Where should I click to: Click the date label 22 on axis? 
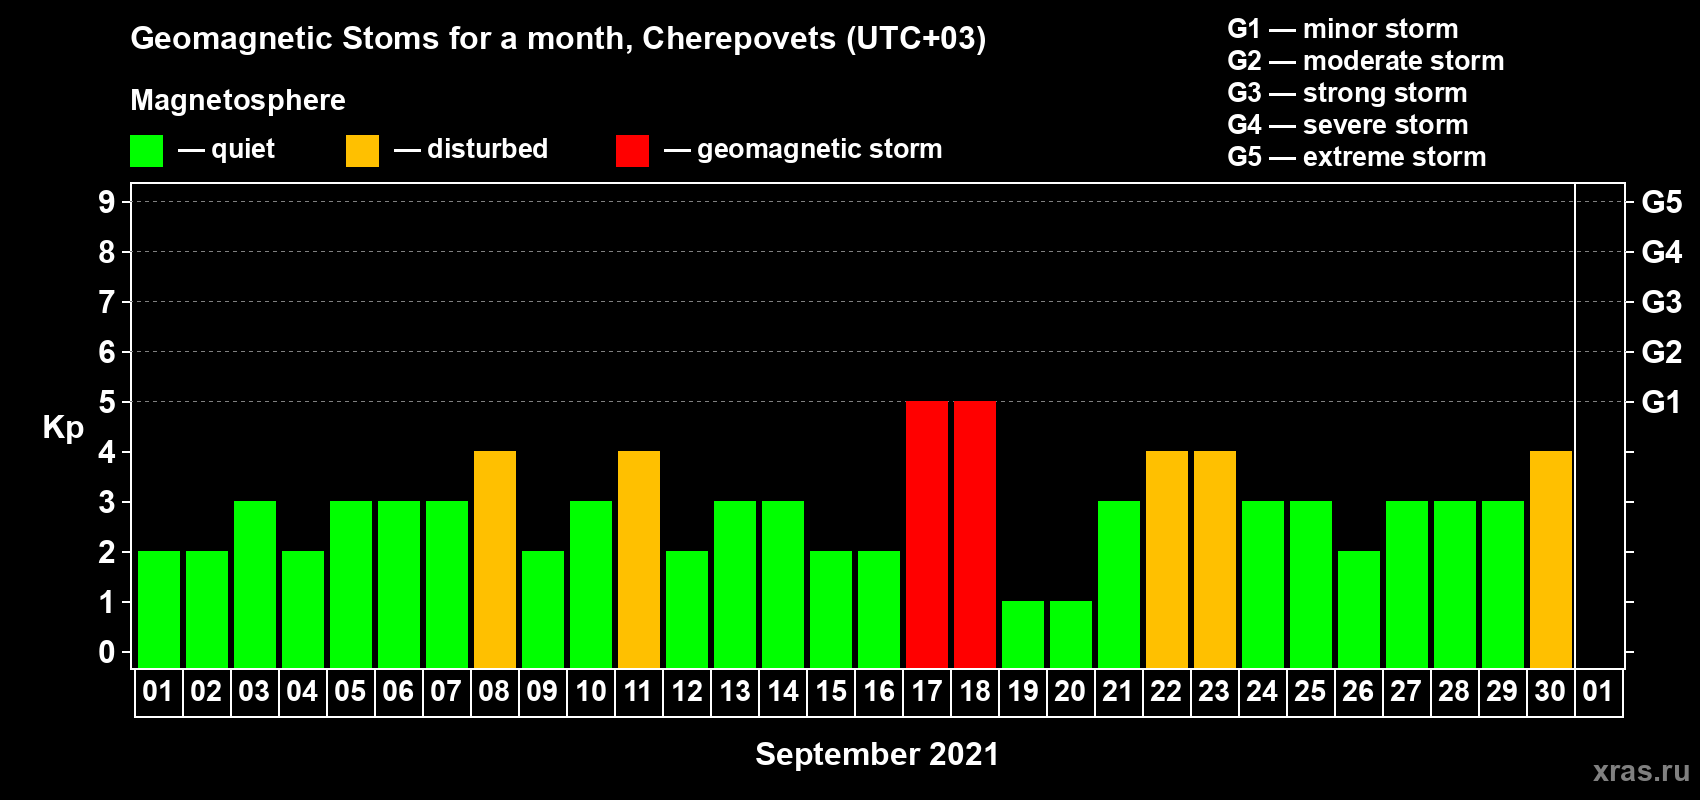(x=1166, y=691)
